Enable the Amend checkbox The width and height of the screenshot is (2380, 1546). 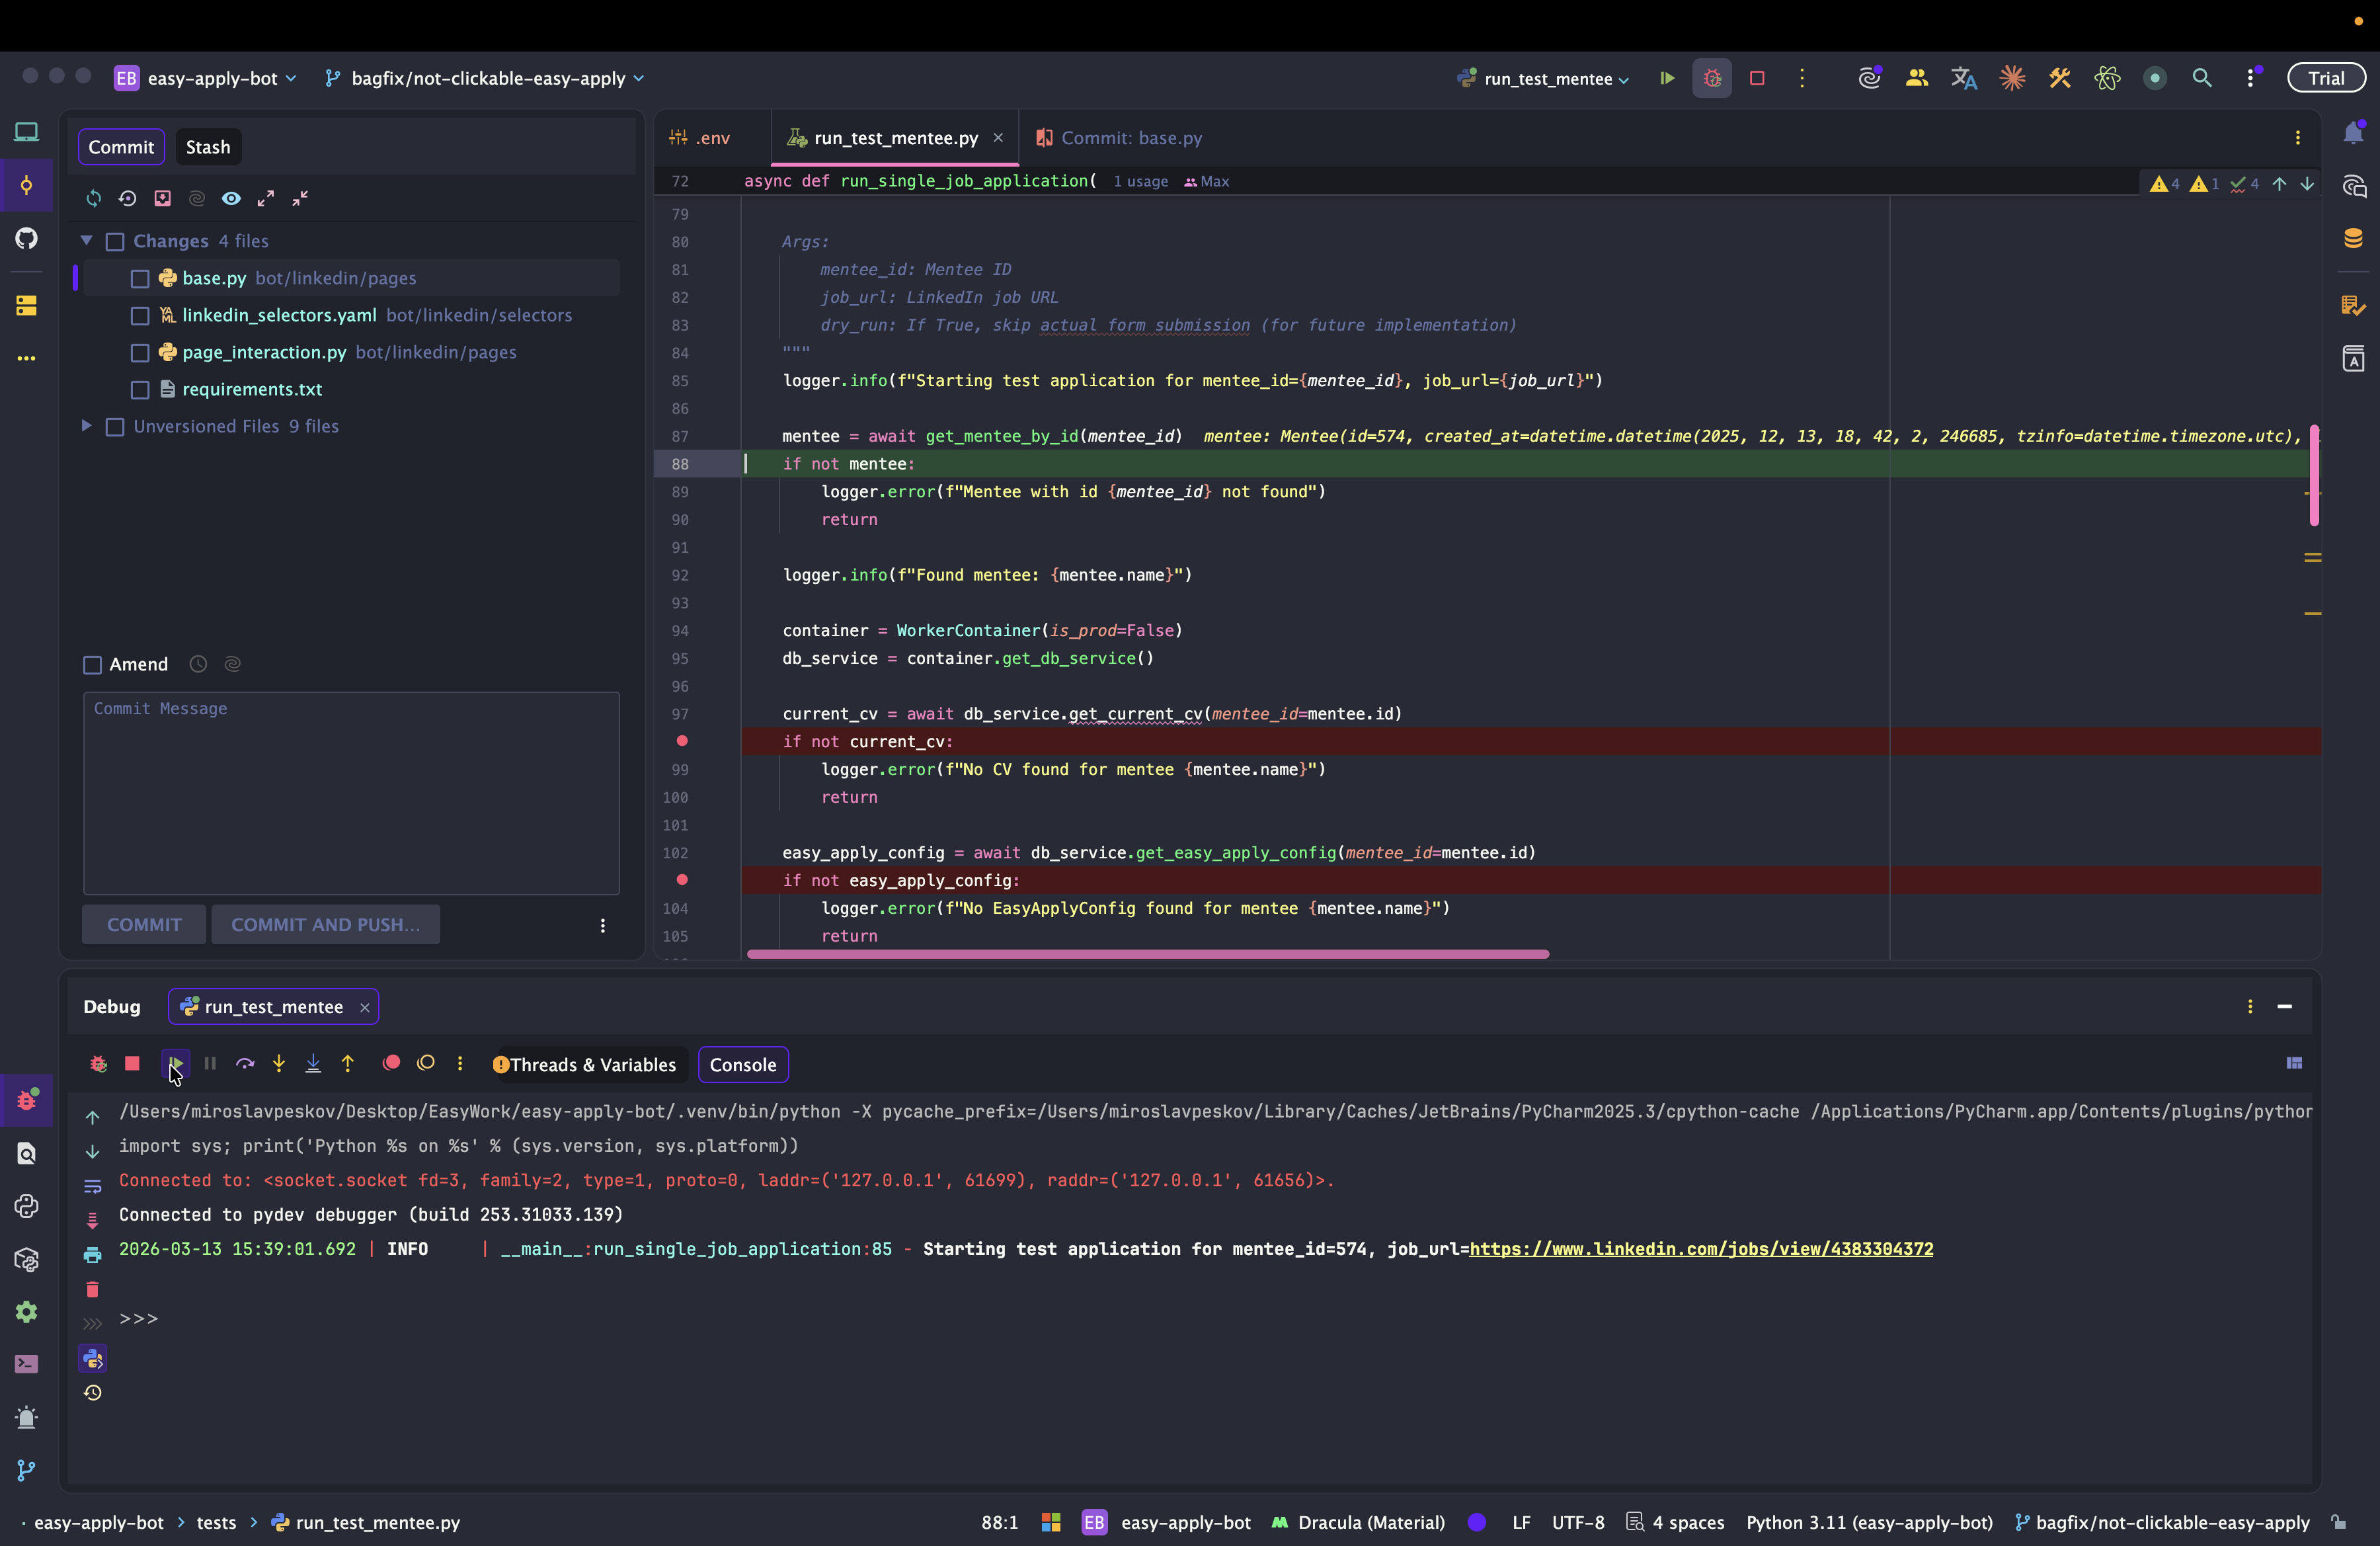93,664
